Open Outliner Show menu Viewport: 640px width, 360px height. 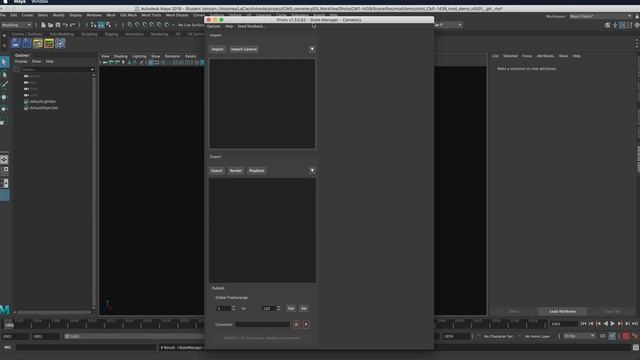pyautogui.click(x=36, y=61)
